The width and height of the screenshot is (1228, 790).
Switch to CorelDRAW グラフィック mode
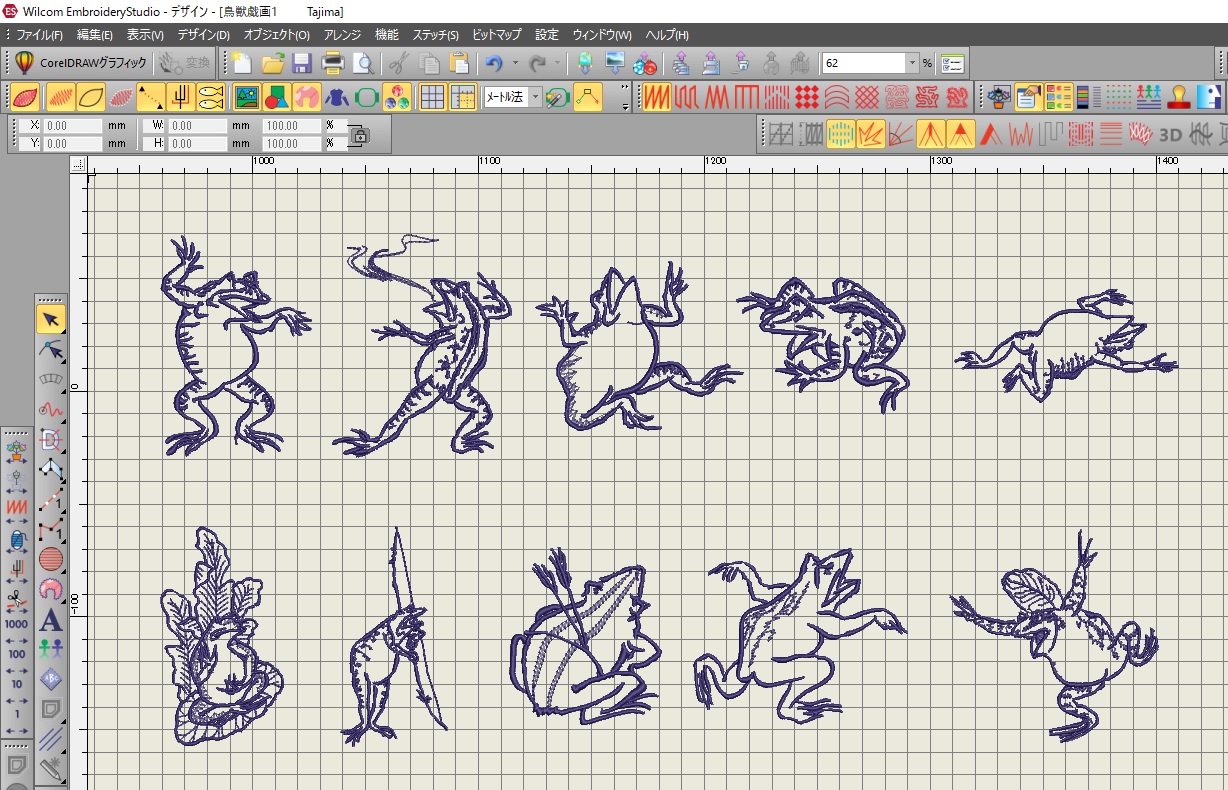tap(81, 63)
